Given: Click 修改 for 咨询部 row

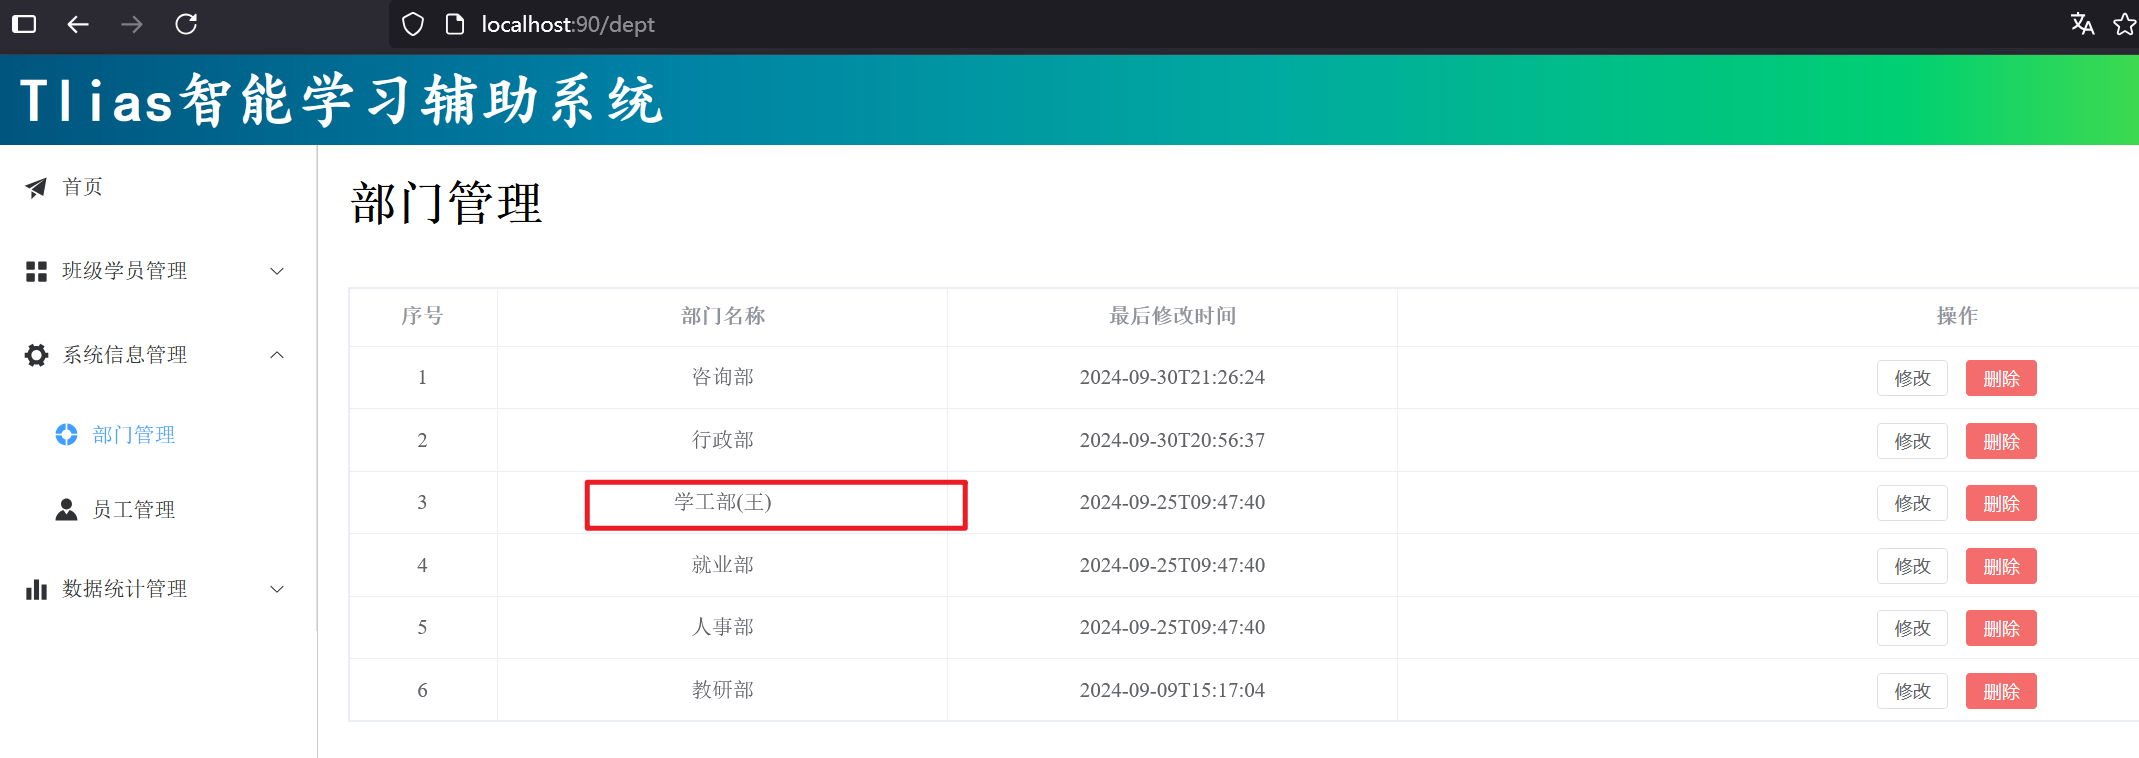Looking at the screenshot, I should point(1911,378).
